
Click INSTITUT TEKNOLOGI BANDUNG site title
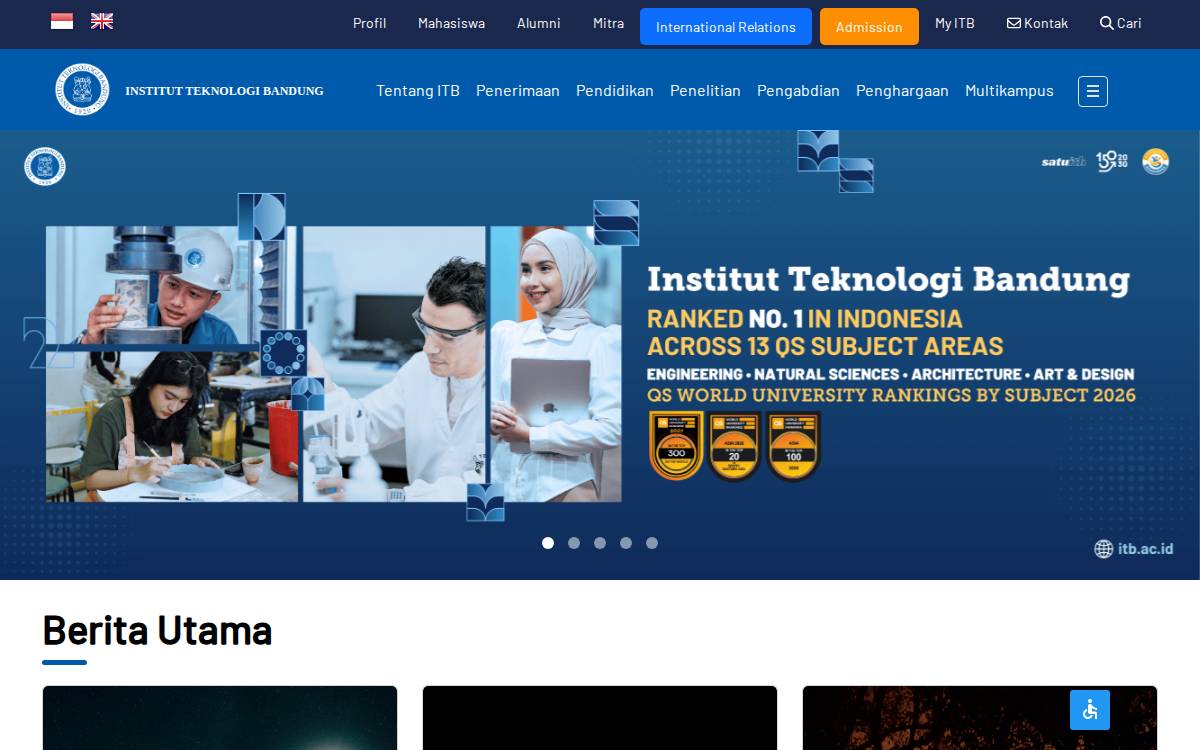click(x=224, y=91)
